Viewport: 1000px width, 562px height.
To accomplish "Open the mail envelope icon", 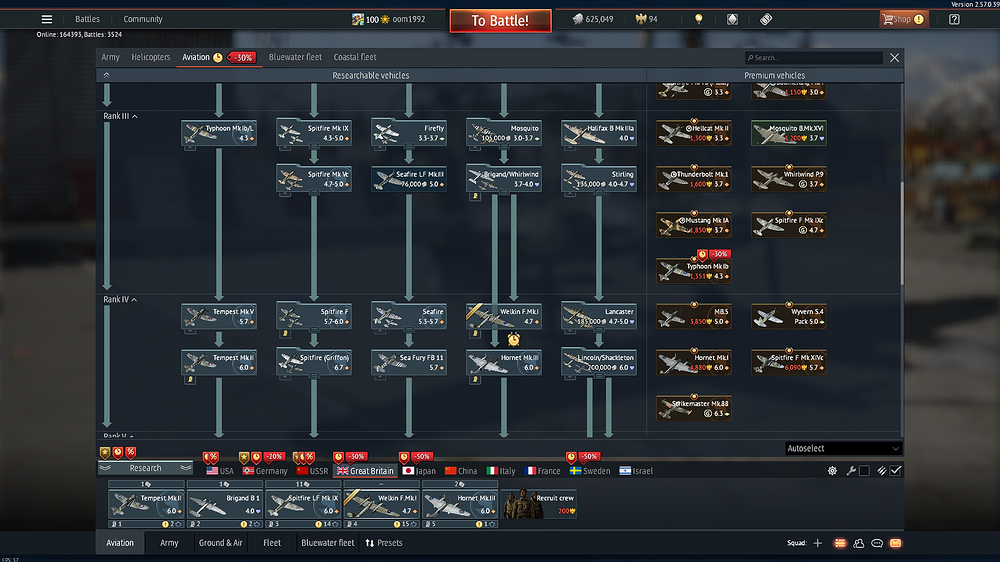I will (x=895, y=543).
